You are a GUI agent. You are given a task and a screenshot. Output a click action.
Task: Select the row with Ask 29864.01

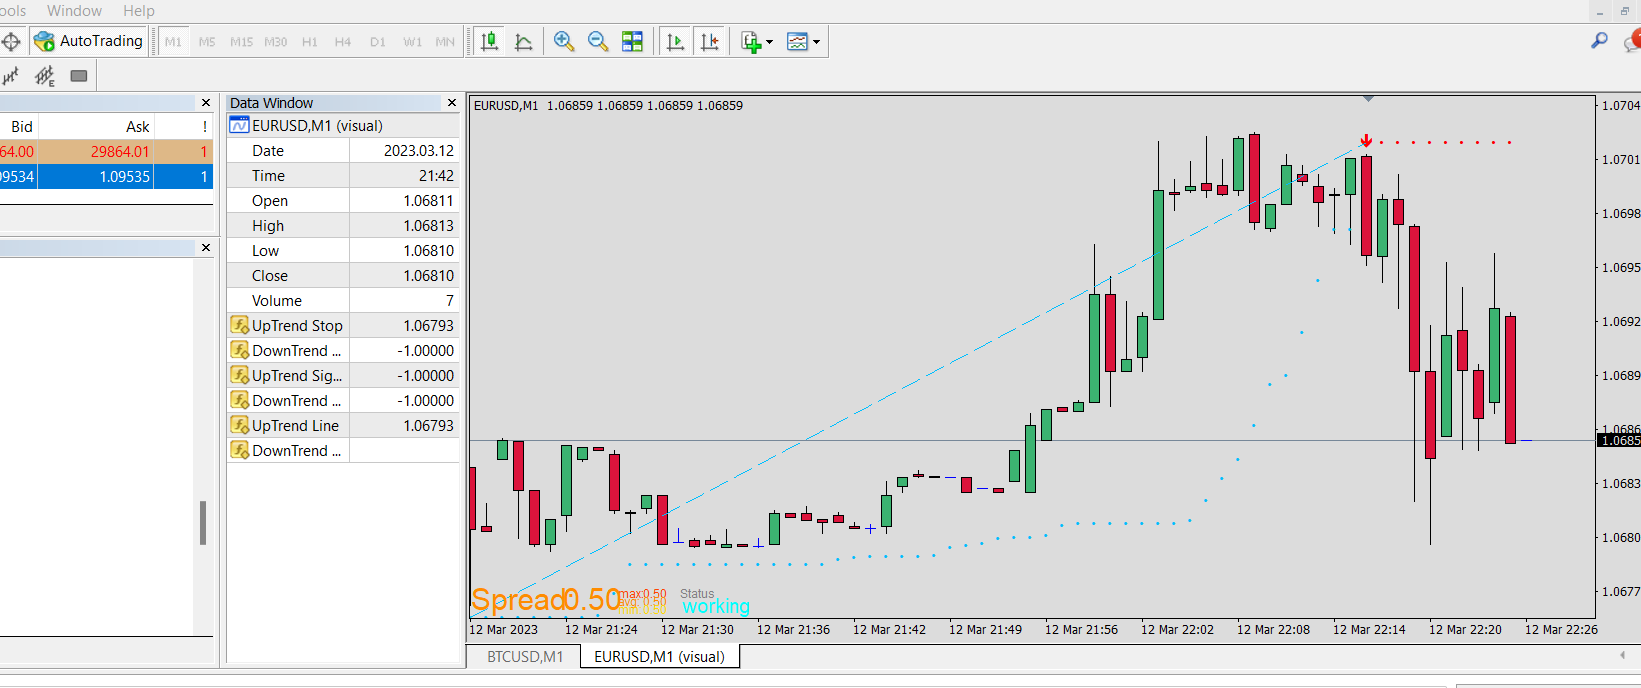tap(106, 151)
